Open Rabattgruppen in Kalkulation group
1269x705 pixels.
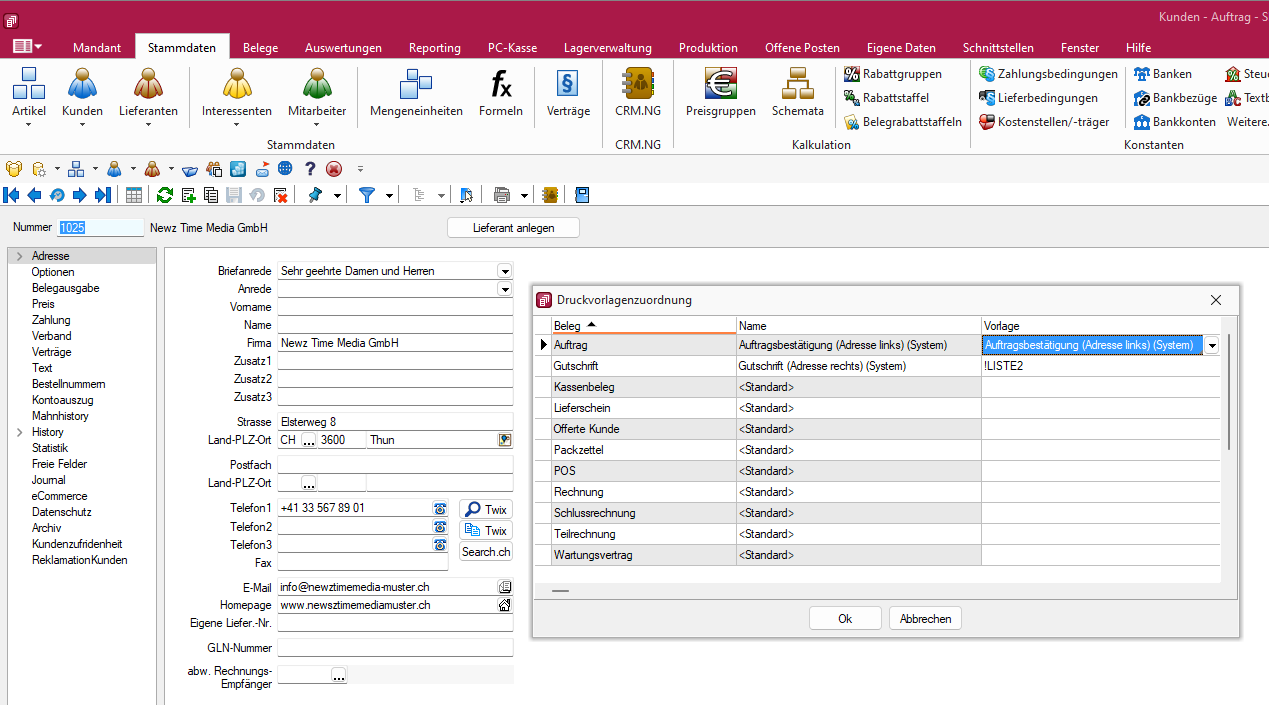892,74
